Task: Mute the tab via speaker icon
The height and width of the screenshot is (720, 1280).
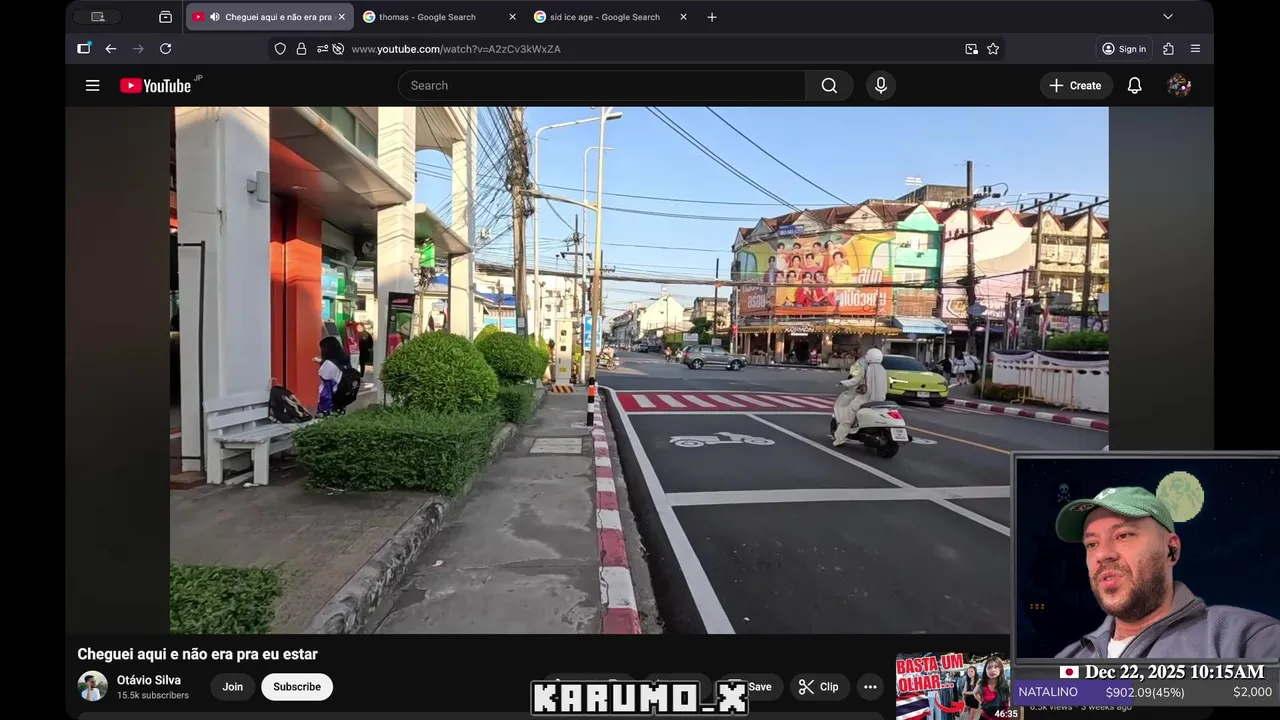Action: pyautogui.click(x=215, y=17)
